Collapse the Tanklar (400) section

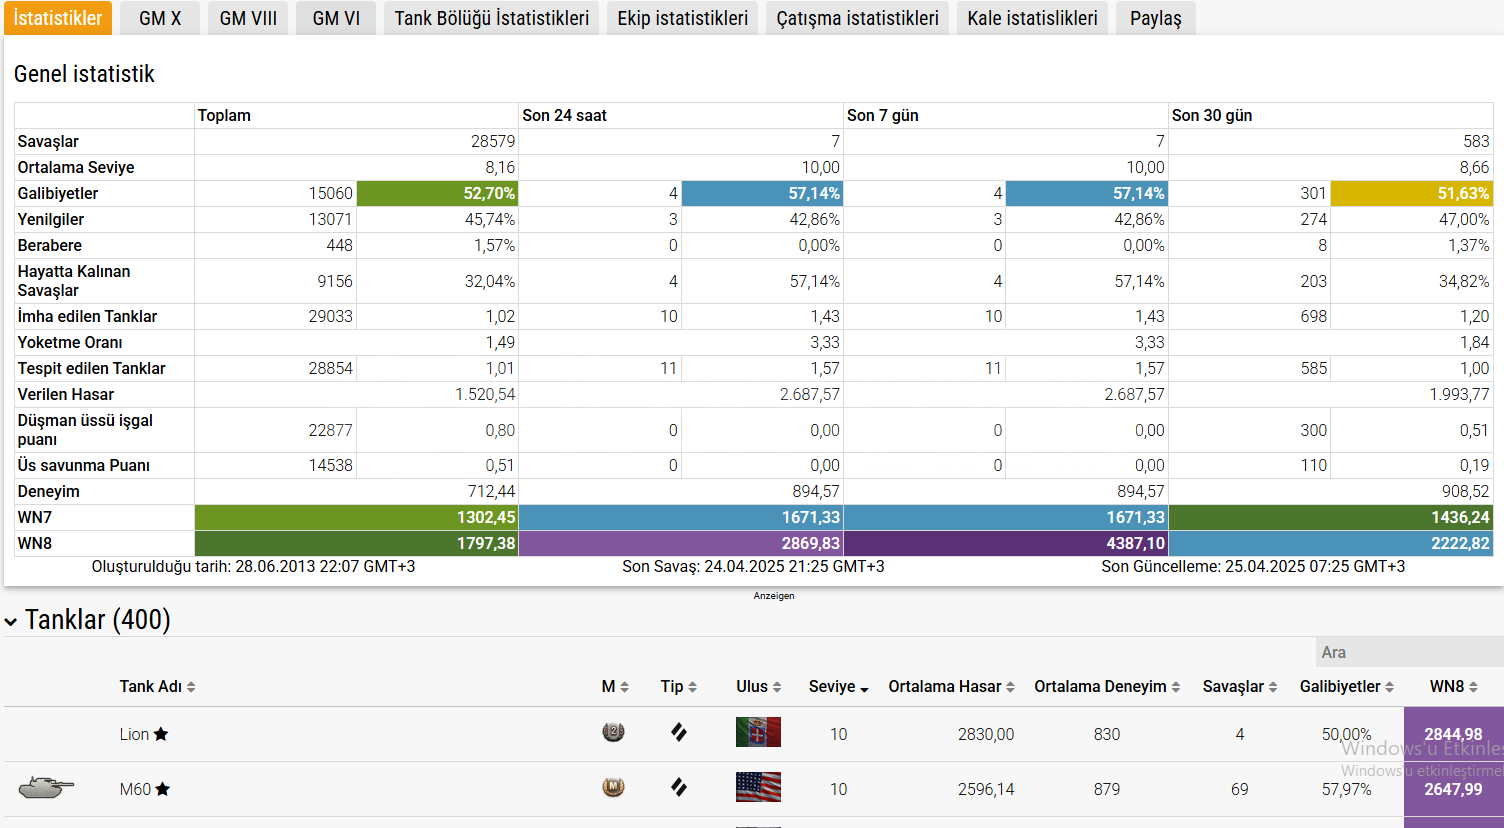[12, 621]
